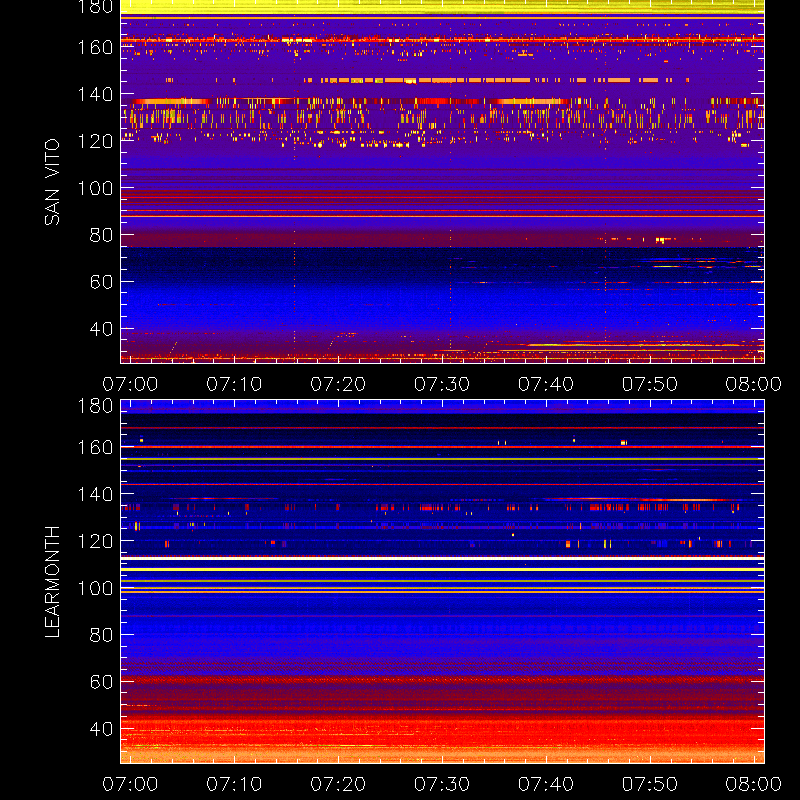Choose the 07:00 time label under Learmonth plot
Image resolution: width=800 pixels, height=800 pixels.
coord(130,784)
